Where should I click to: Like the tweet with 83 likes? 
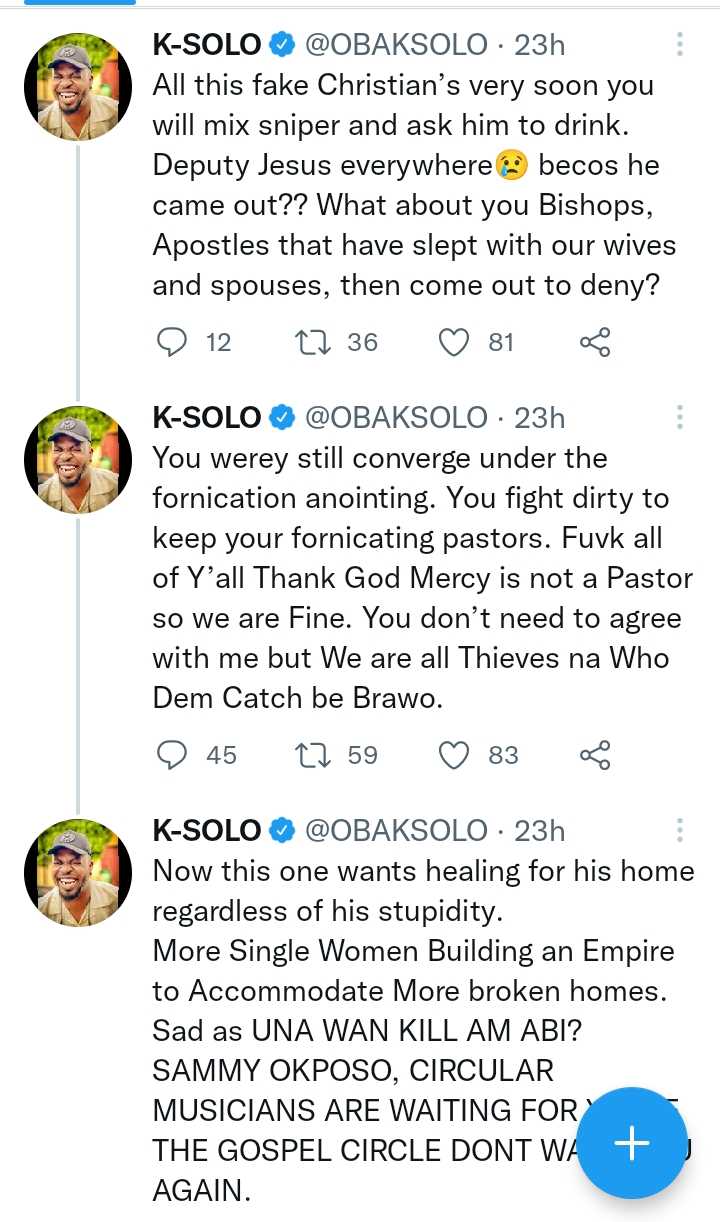pos(455,755)
